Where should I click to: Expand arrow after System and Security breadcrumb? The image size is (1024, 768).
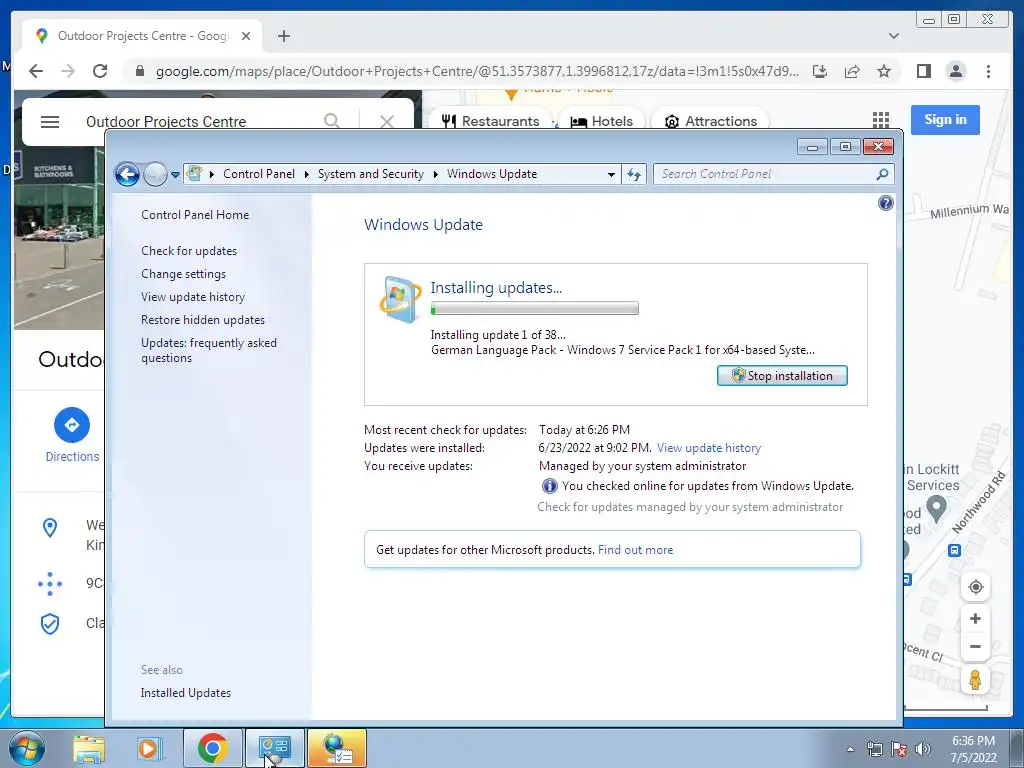click(x=436, y=174)
